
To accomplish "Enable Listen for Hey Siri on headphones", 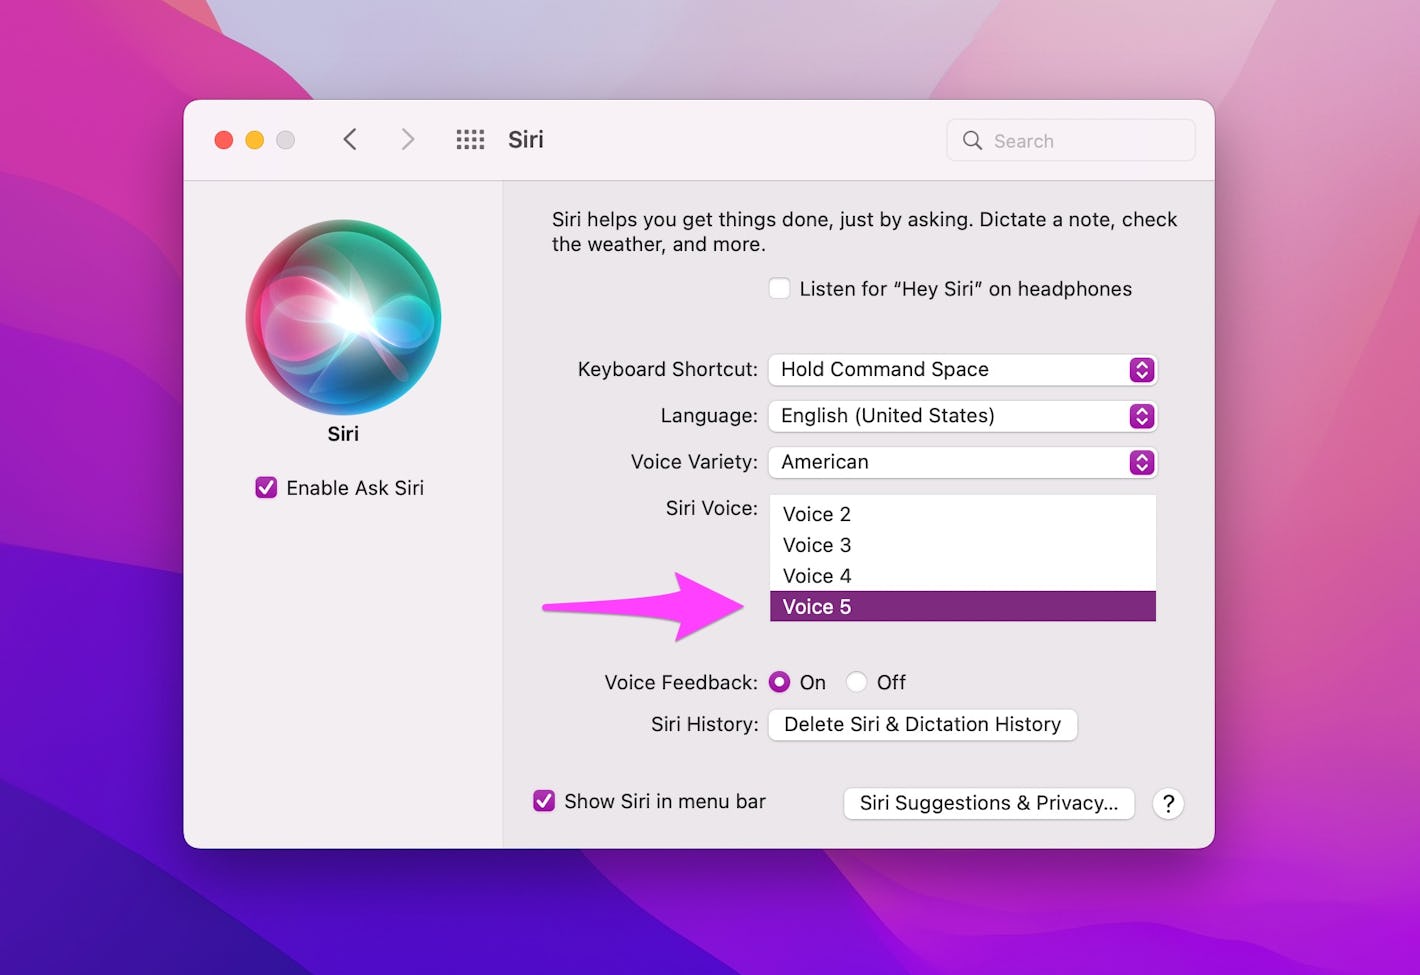I will (x=779, y=288).
